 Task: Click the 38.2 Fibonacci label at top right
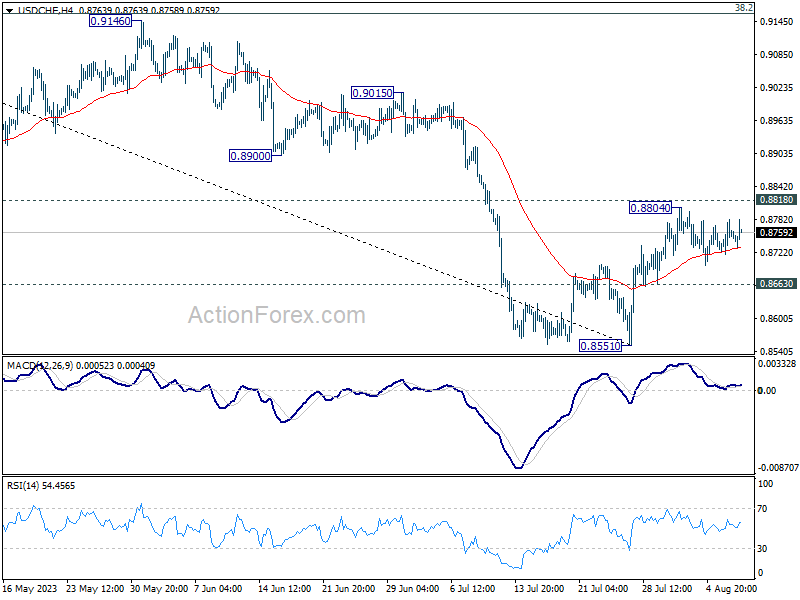[x=743, y=8]
